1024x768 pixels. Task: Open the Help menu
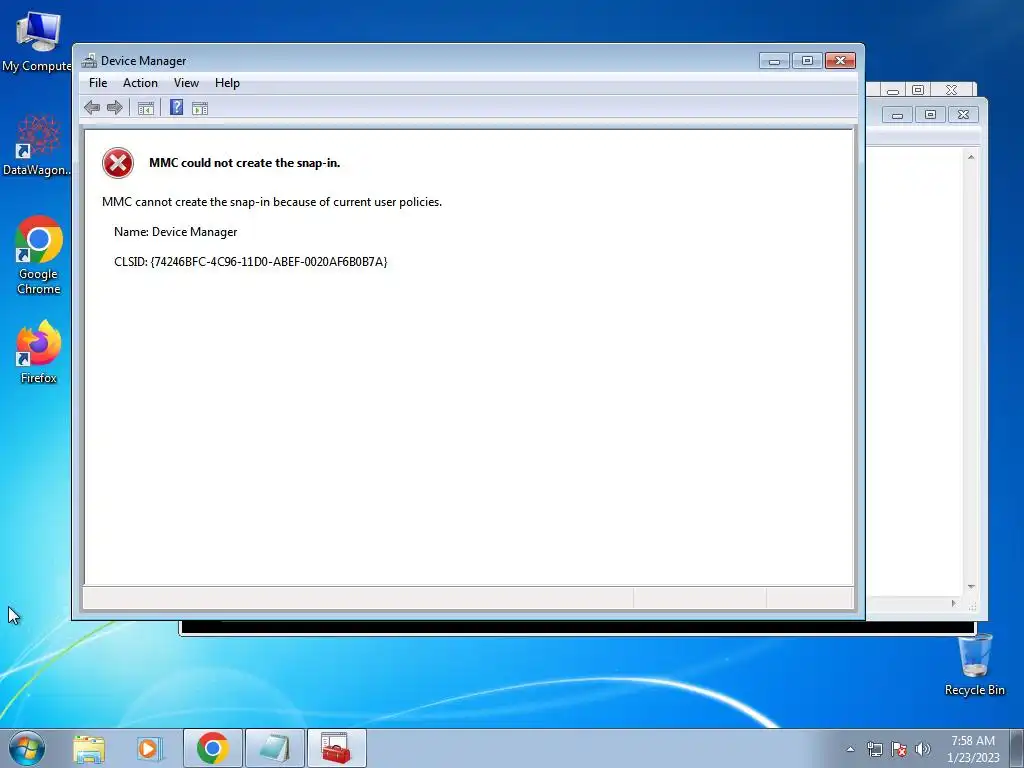coord(227,83)
